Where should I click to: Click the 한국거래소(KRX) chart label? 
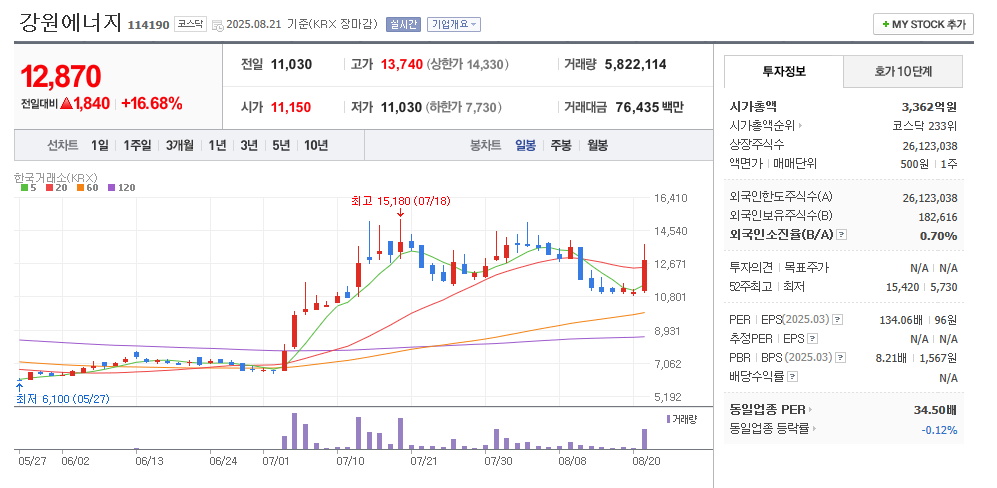55,177
